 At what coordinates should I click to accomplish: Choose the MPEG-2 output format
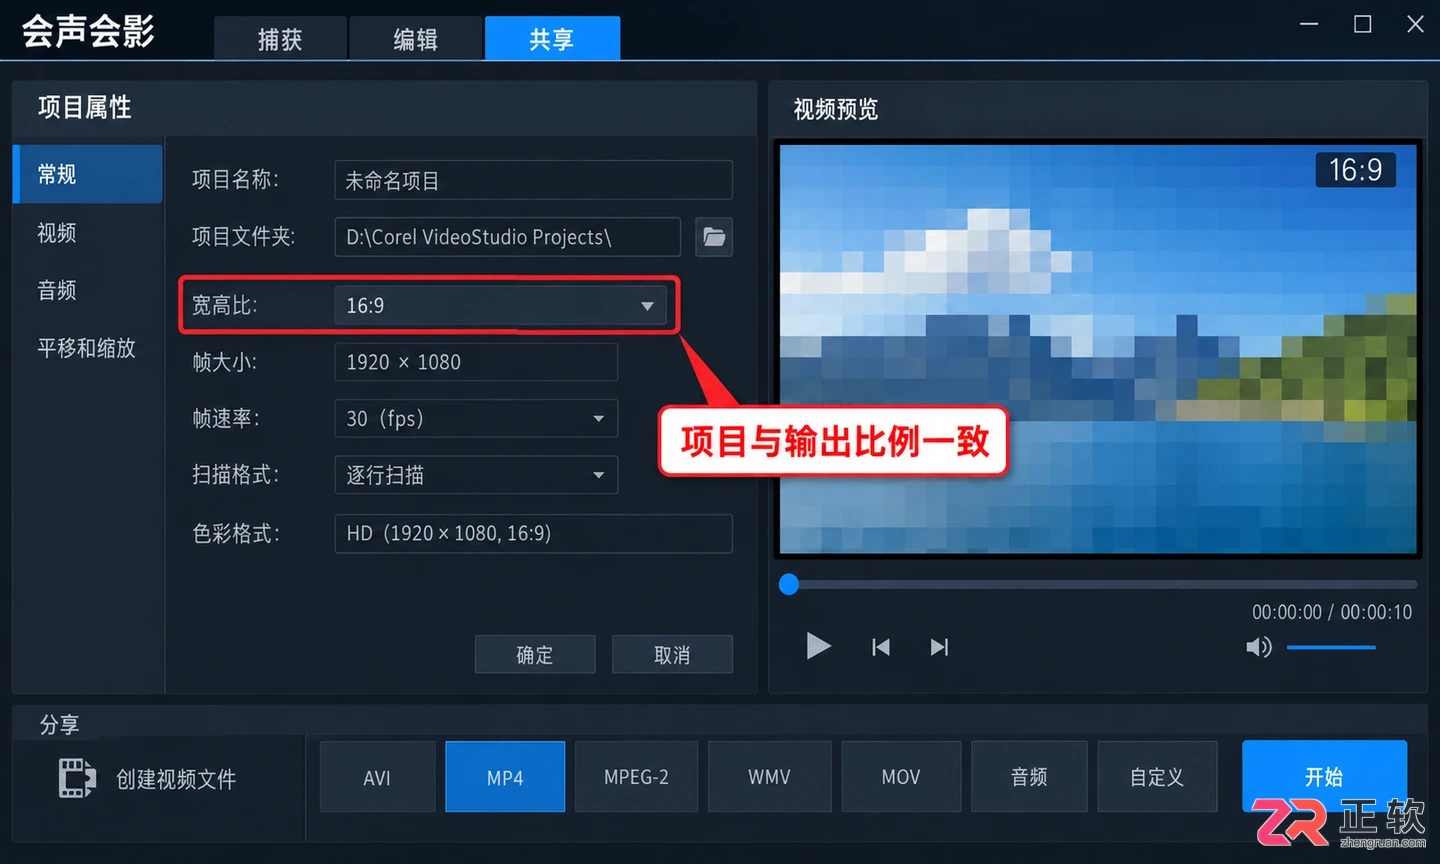[x=636, y=777]
